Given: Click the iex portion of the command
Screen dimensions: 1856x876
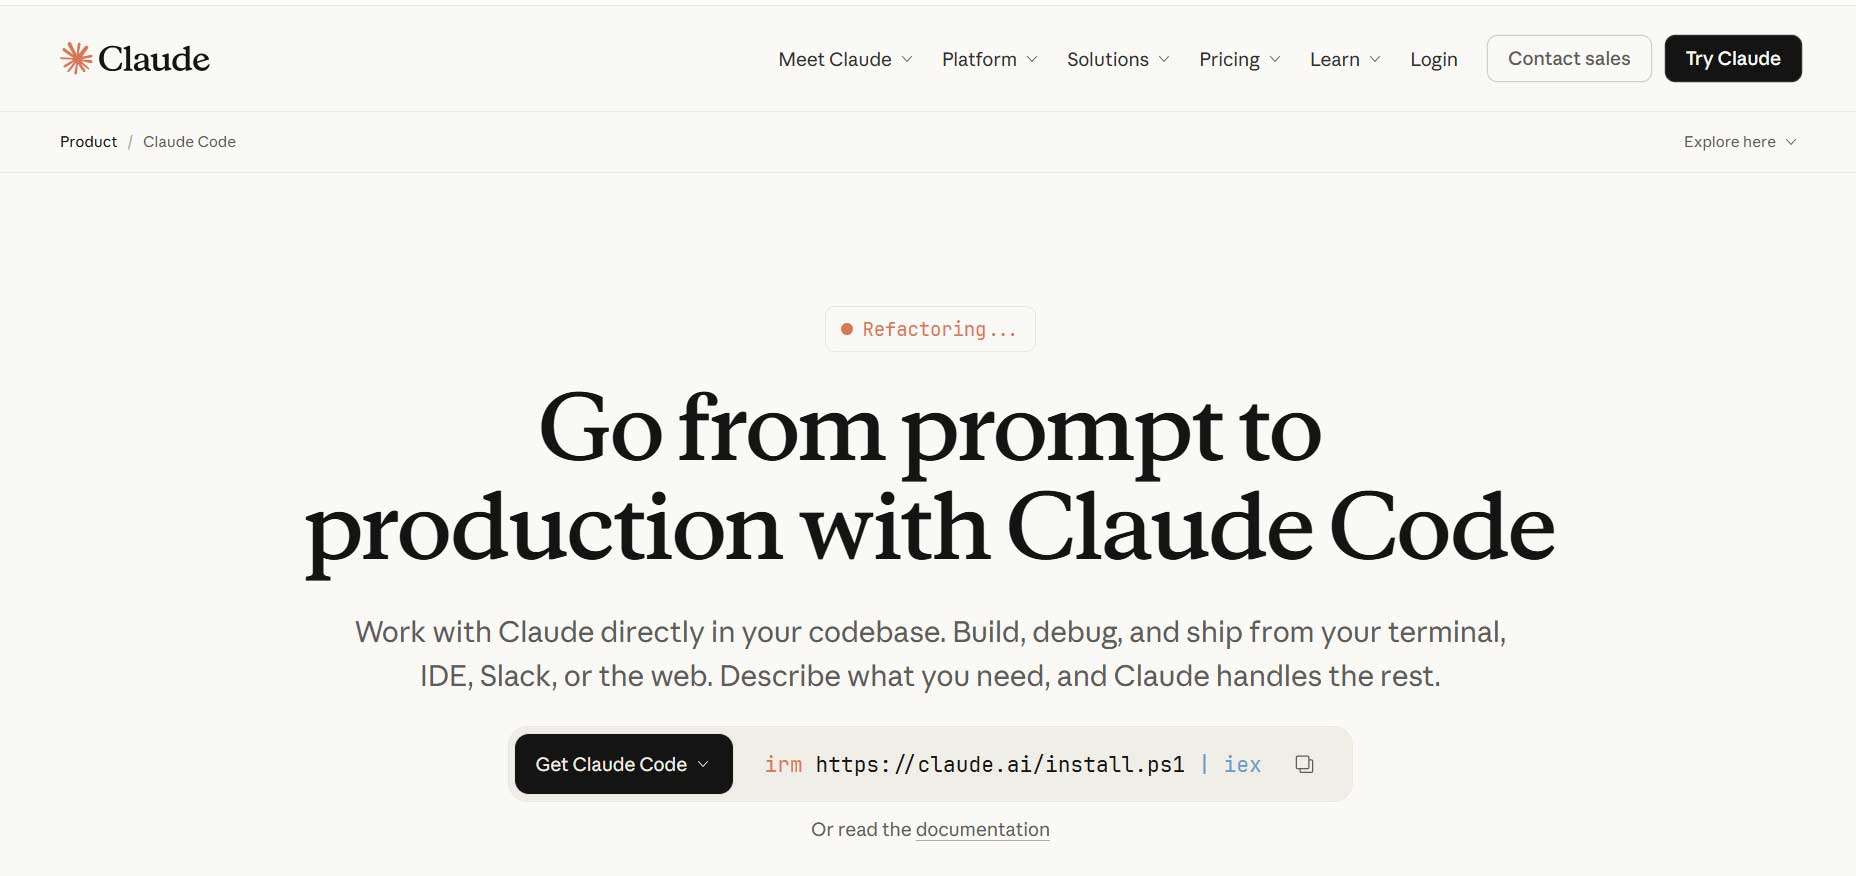Looking at the screenshot, I should pos(1242,764).
